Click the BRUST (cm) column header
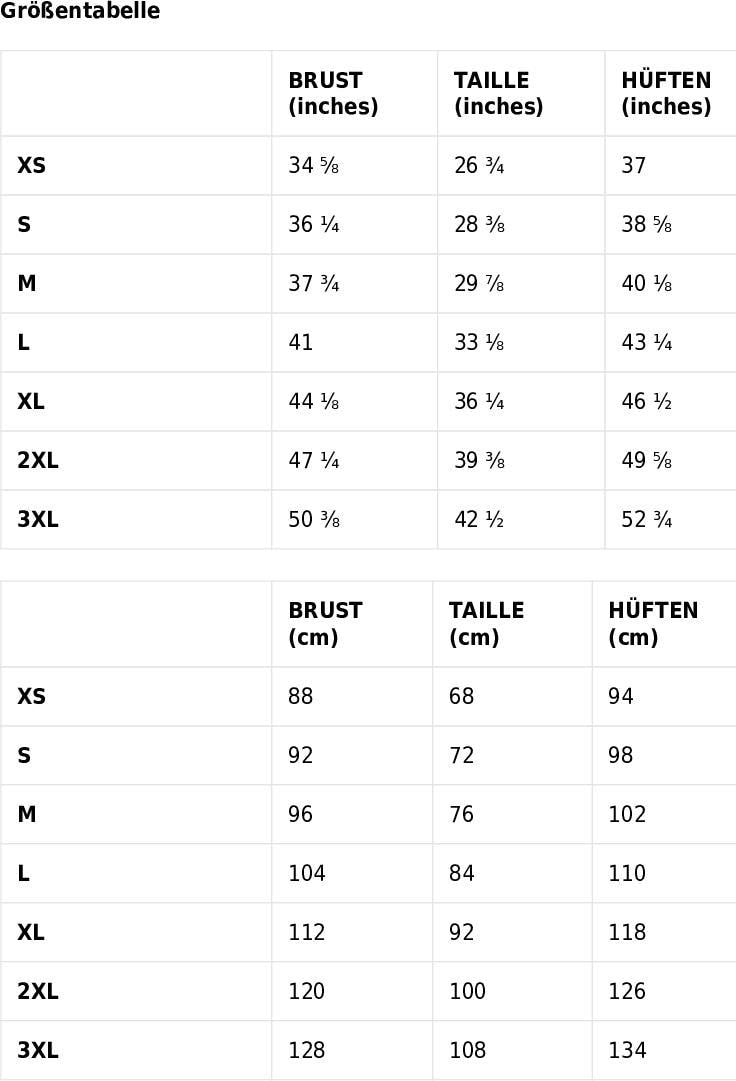 [325, 624]
